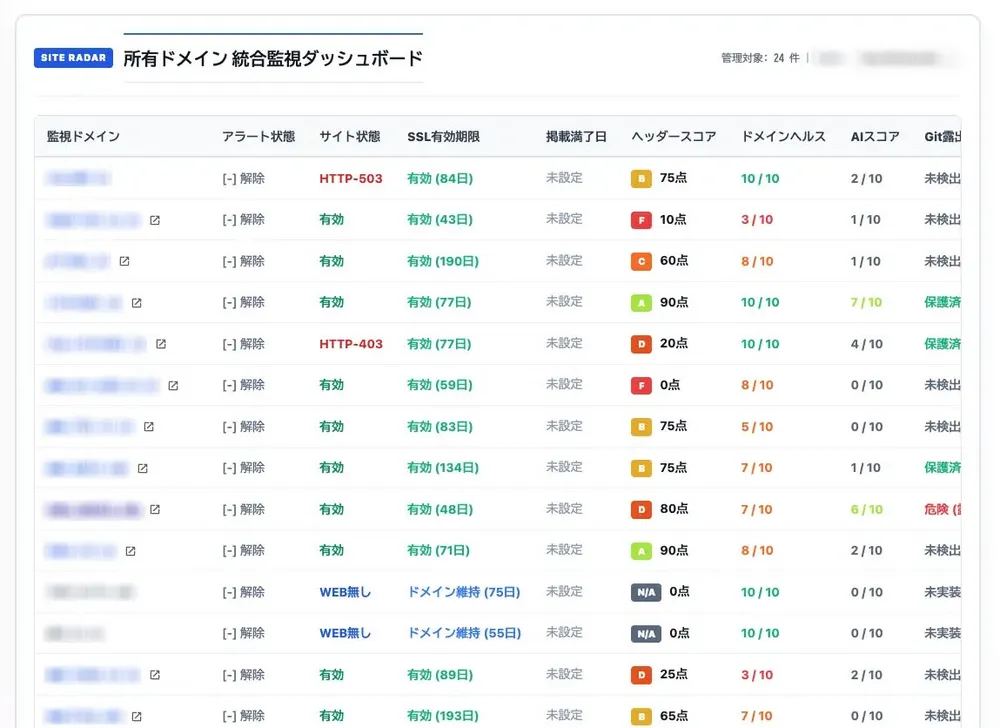Click the ドメイン維持 (55日) cell

click(464, 634)
